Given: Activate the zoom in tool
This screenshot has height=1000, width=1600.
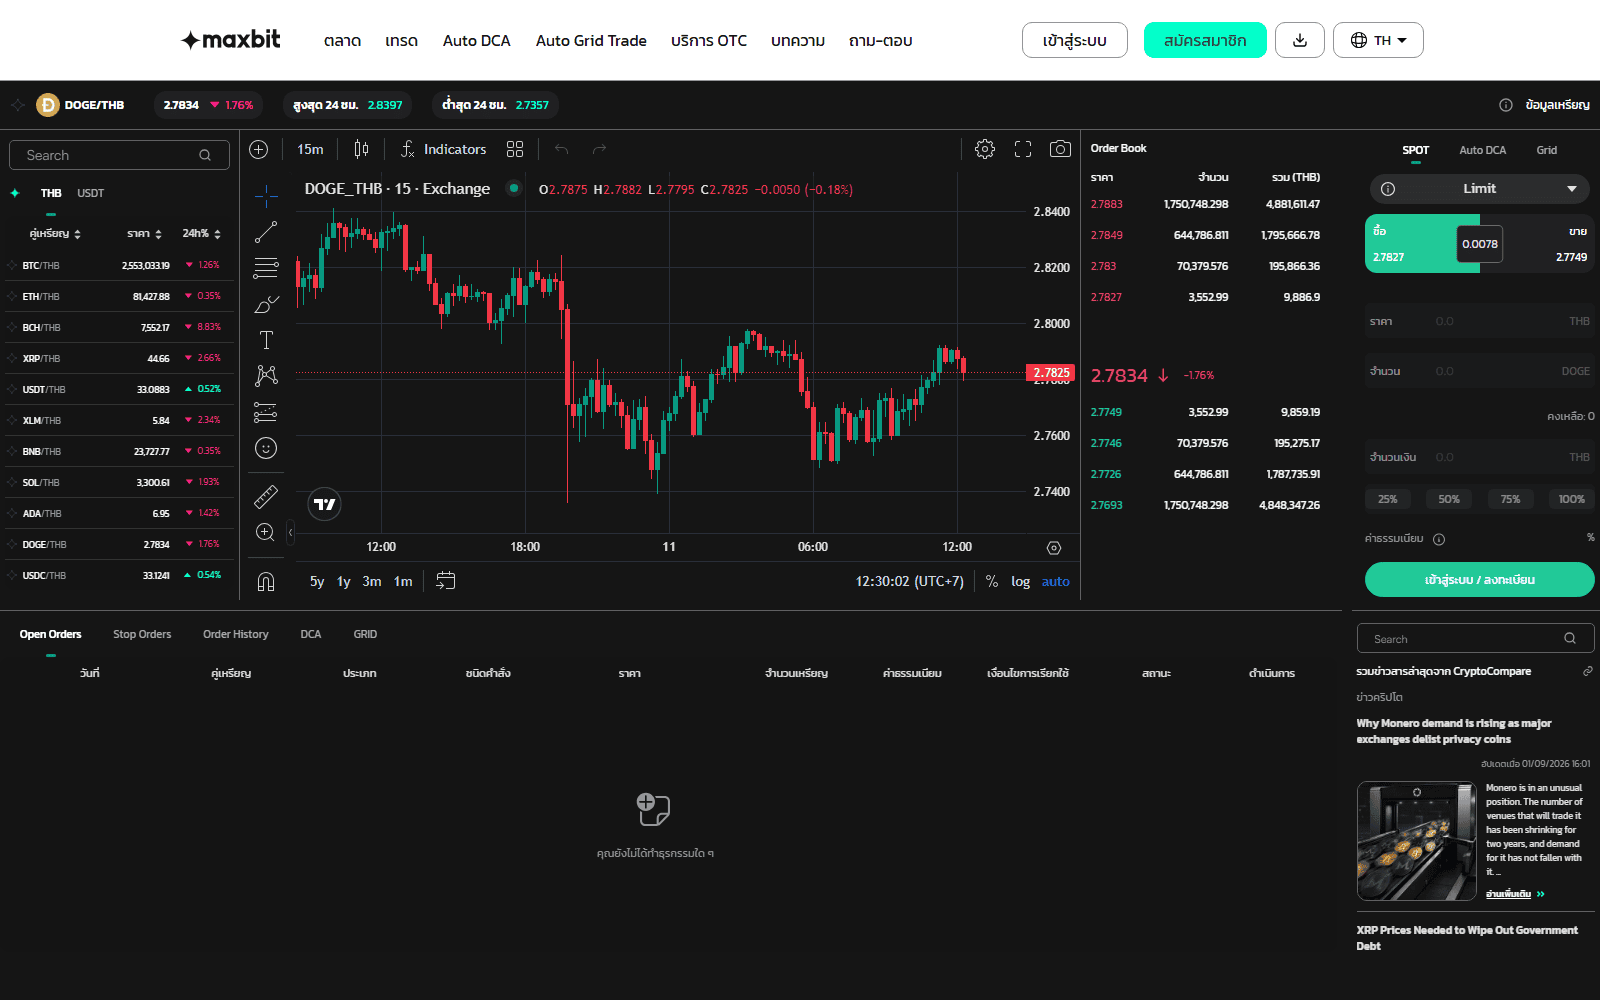Looking at the screenshot, I should [x=266, y=532].
